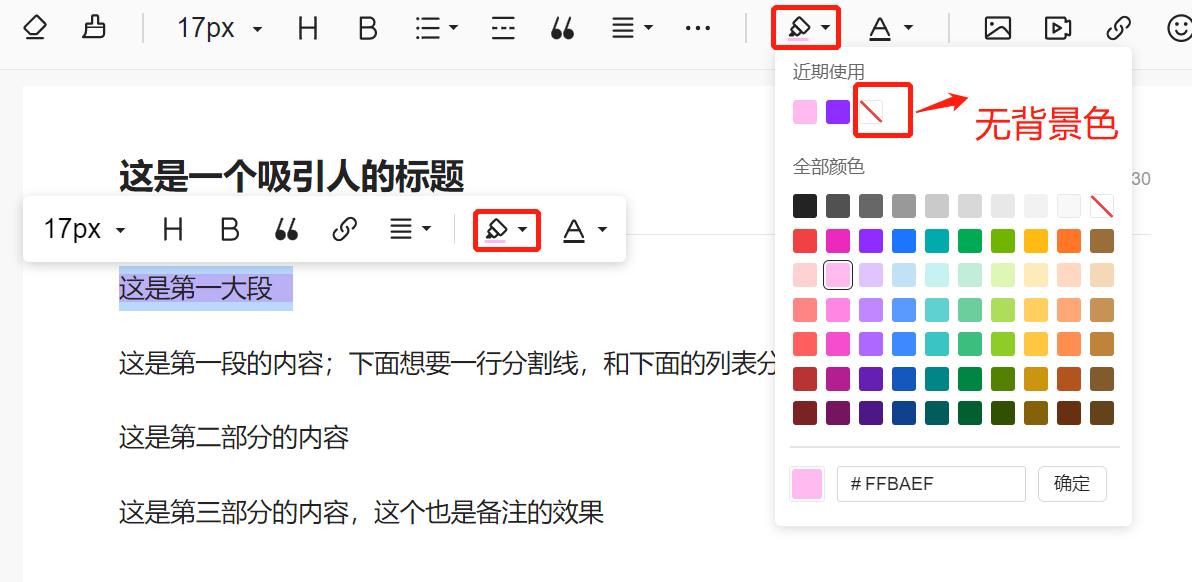Click the hyperlink icon in the floating toolbar
The height and width of the screenshot is (582, 1192).
click(x=347, y=229)
